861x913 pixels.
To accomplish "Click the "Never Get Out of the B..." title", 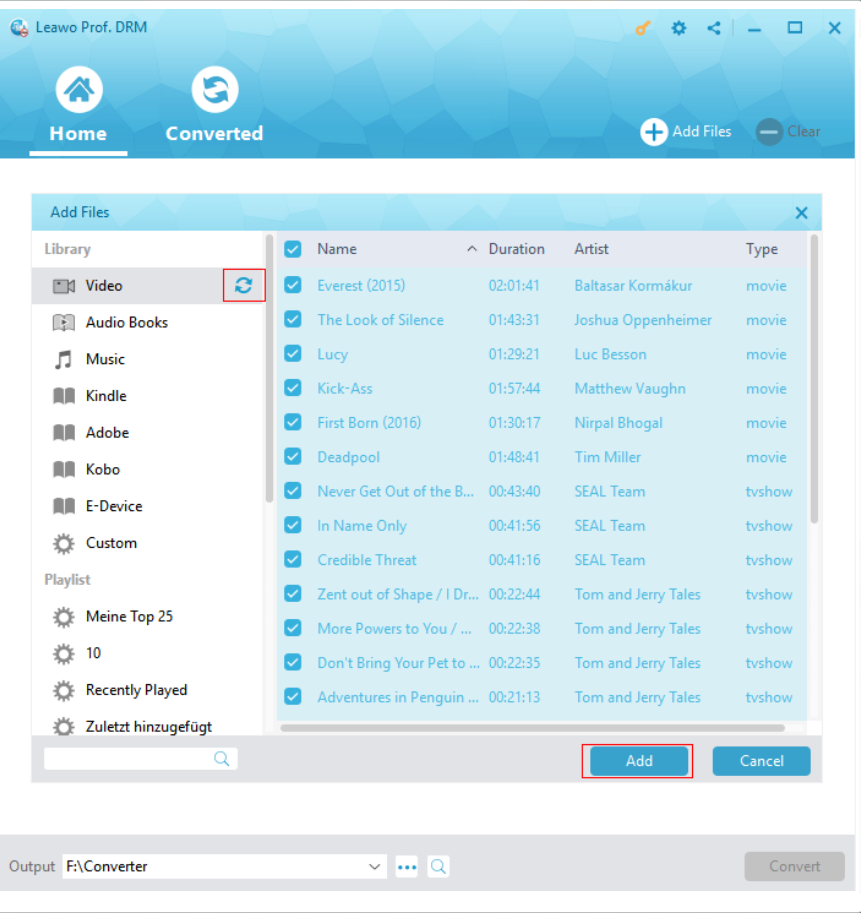I will tap(395, 491).
